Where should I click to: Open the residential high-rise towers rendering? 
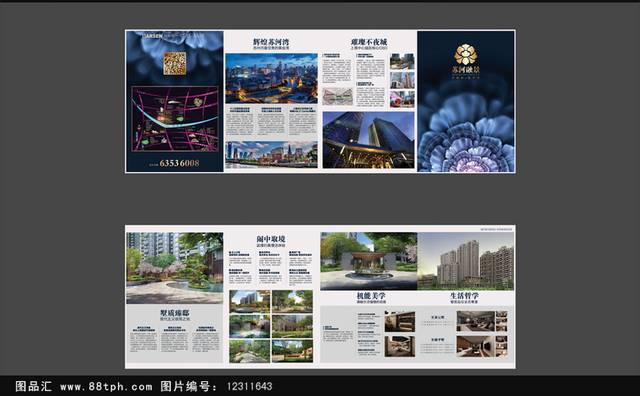click(466, 261)
